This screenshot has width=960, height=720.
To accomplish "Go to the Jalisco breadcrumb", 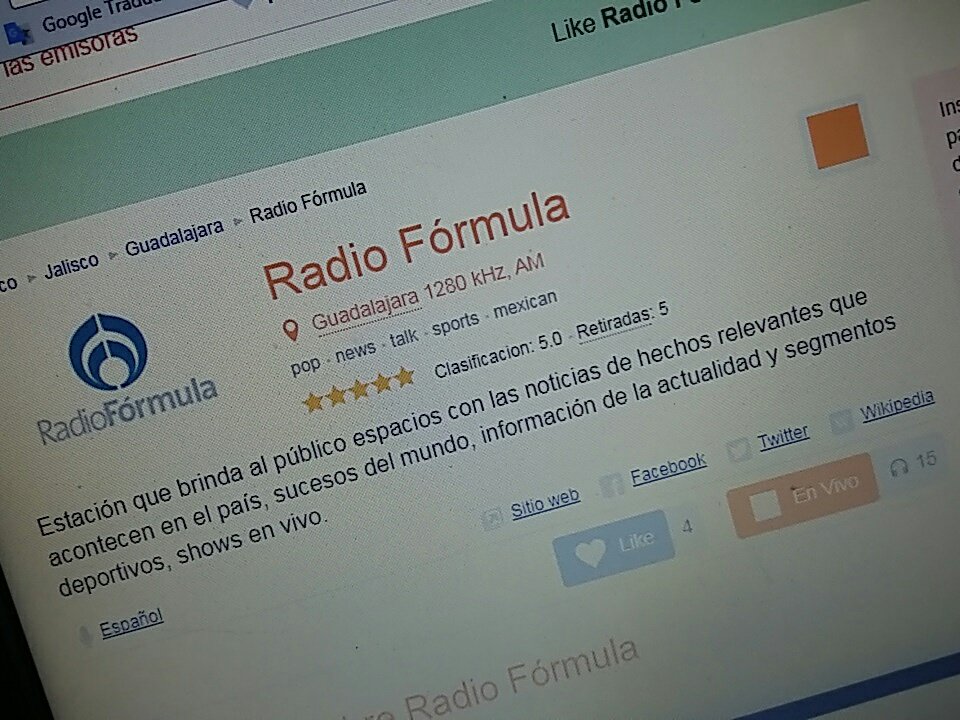I will 71,266.
